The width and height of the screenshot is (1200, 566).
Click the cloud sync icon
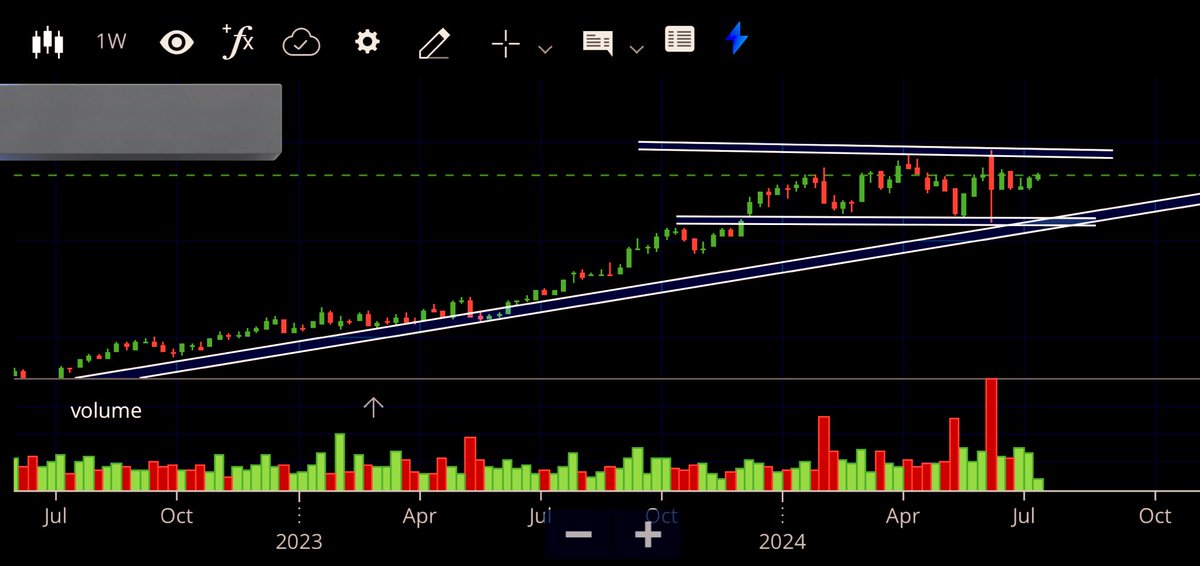click(x=301, y=42)
